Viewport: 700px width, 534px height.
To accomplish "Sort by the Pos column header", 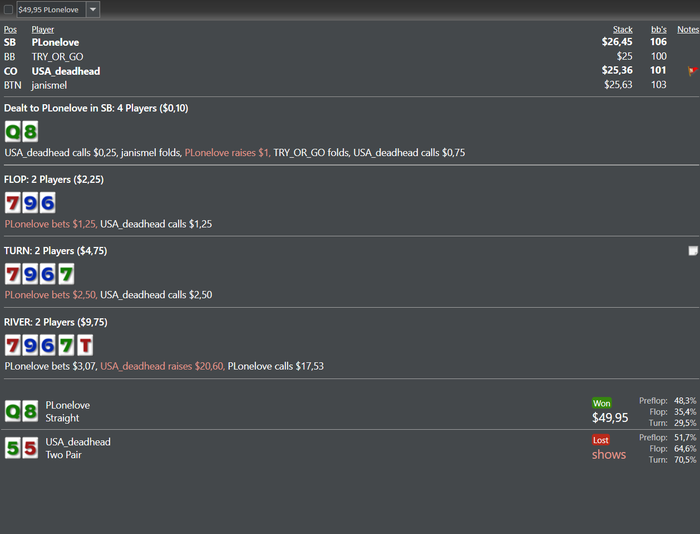I will click(10, 29).
